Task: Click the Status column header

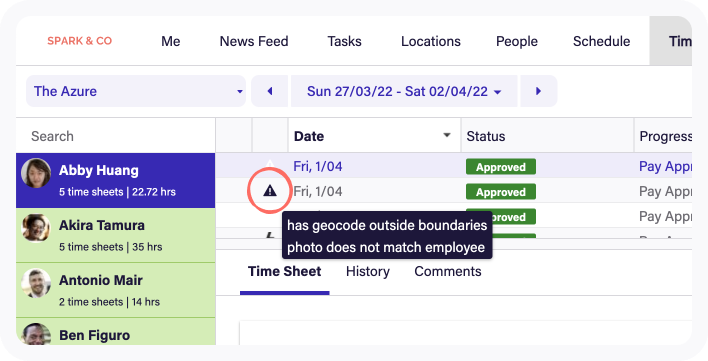Action: [547, 136]
